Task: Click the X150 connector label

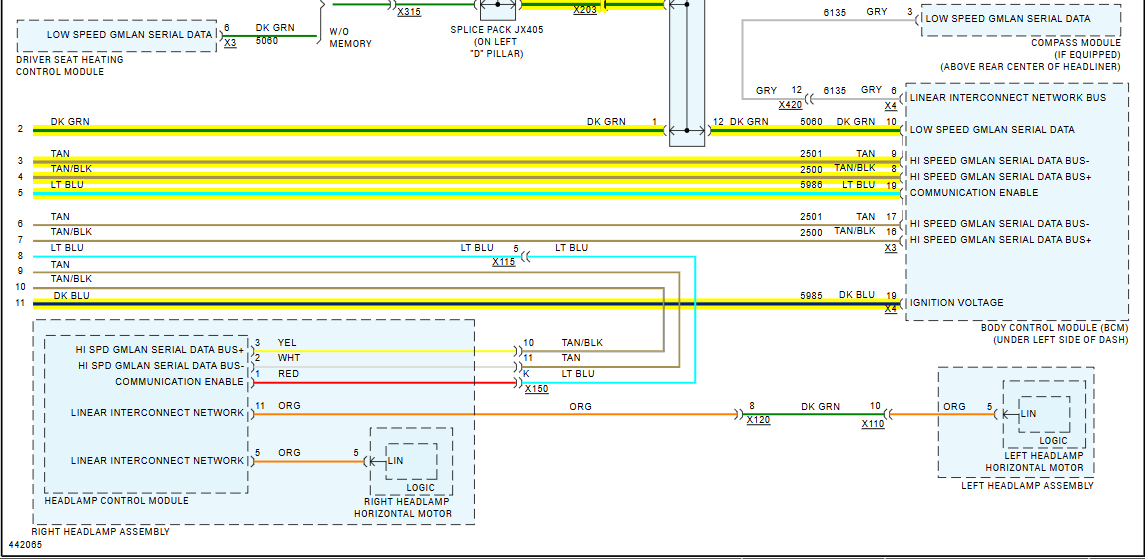Action: 536,389
